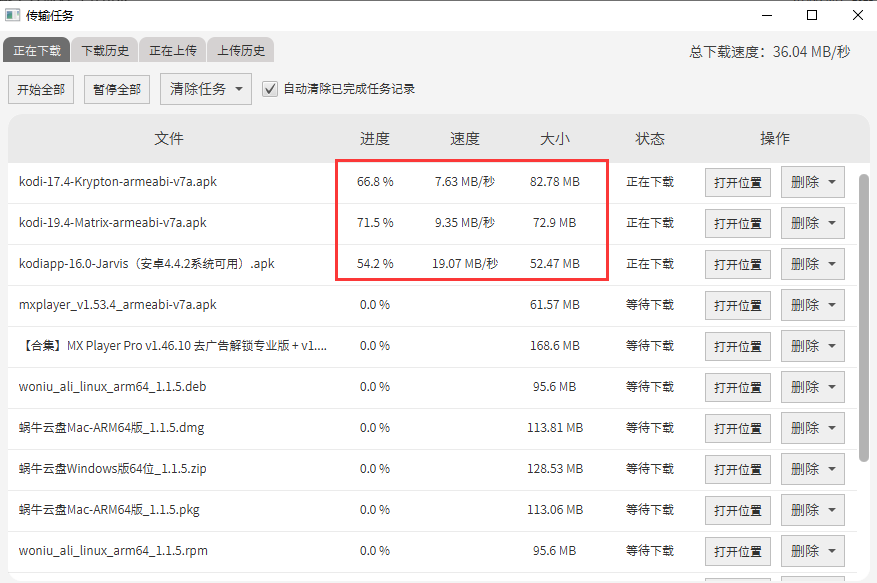Maximize the 传输任务 window
Image resolution: width=877 pixels, height=583 pixels.
pyautogui.click(x=812, y=15)
